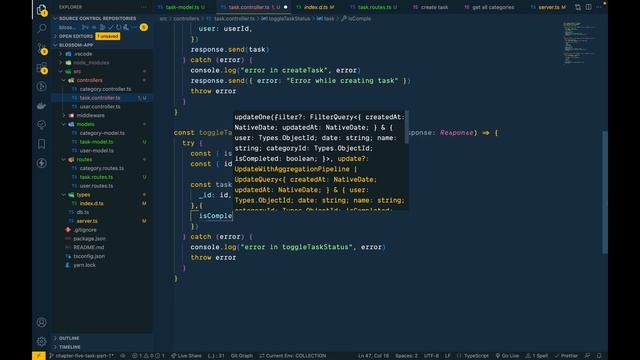Screen dimensions: 640x360
Task: Open the Extensions view icon
Action: pos(41,67)
